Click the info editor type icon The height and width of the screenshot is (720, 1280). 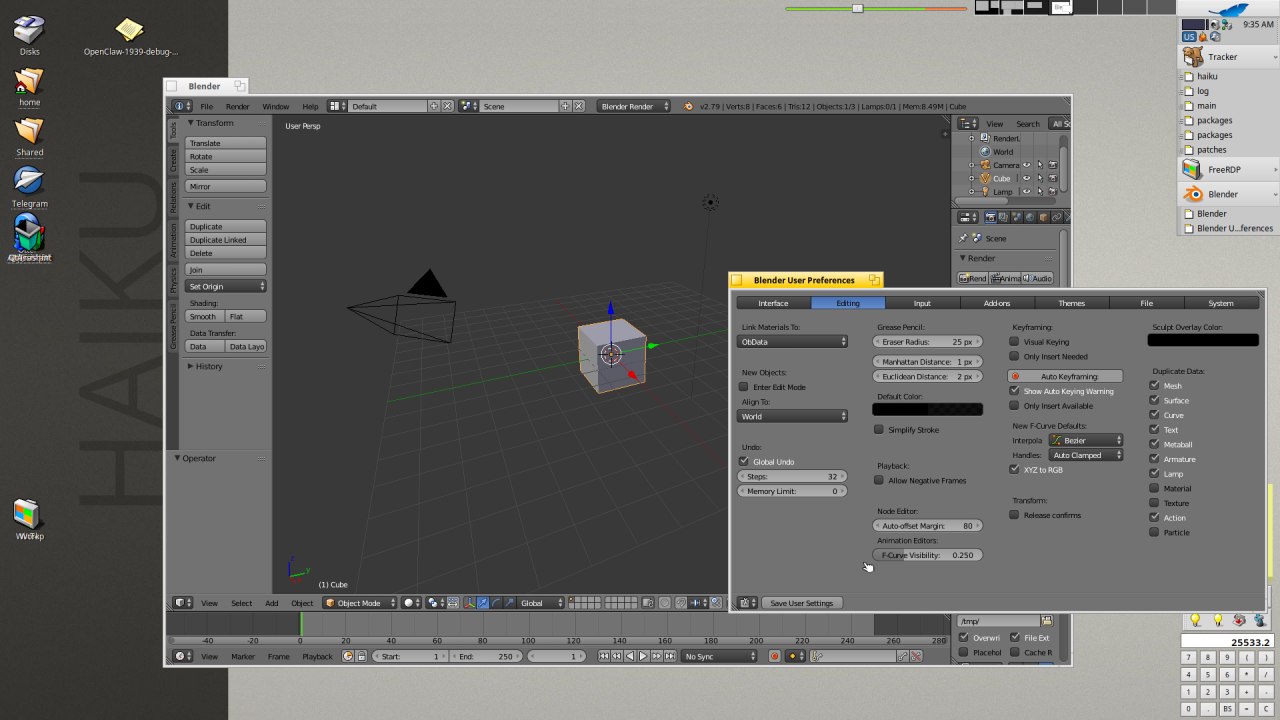tap(182, 106)
